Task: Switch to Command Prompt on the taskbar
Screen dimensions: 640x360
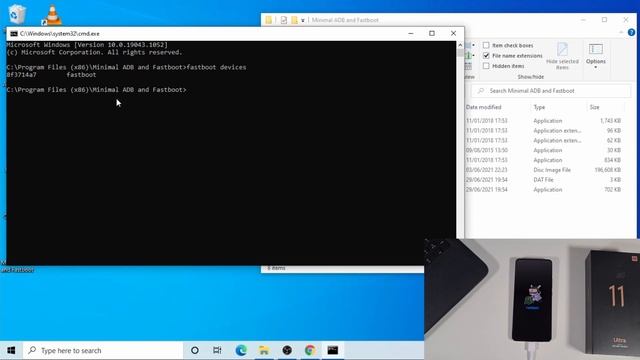Action: [333, 350]
